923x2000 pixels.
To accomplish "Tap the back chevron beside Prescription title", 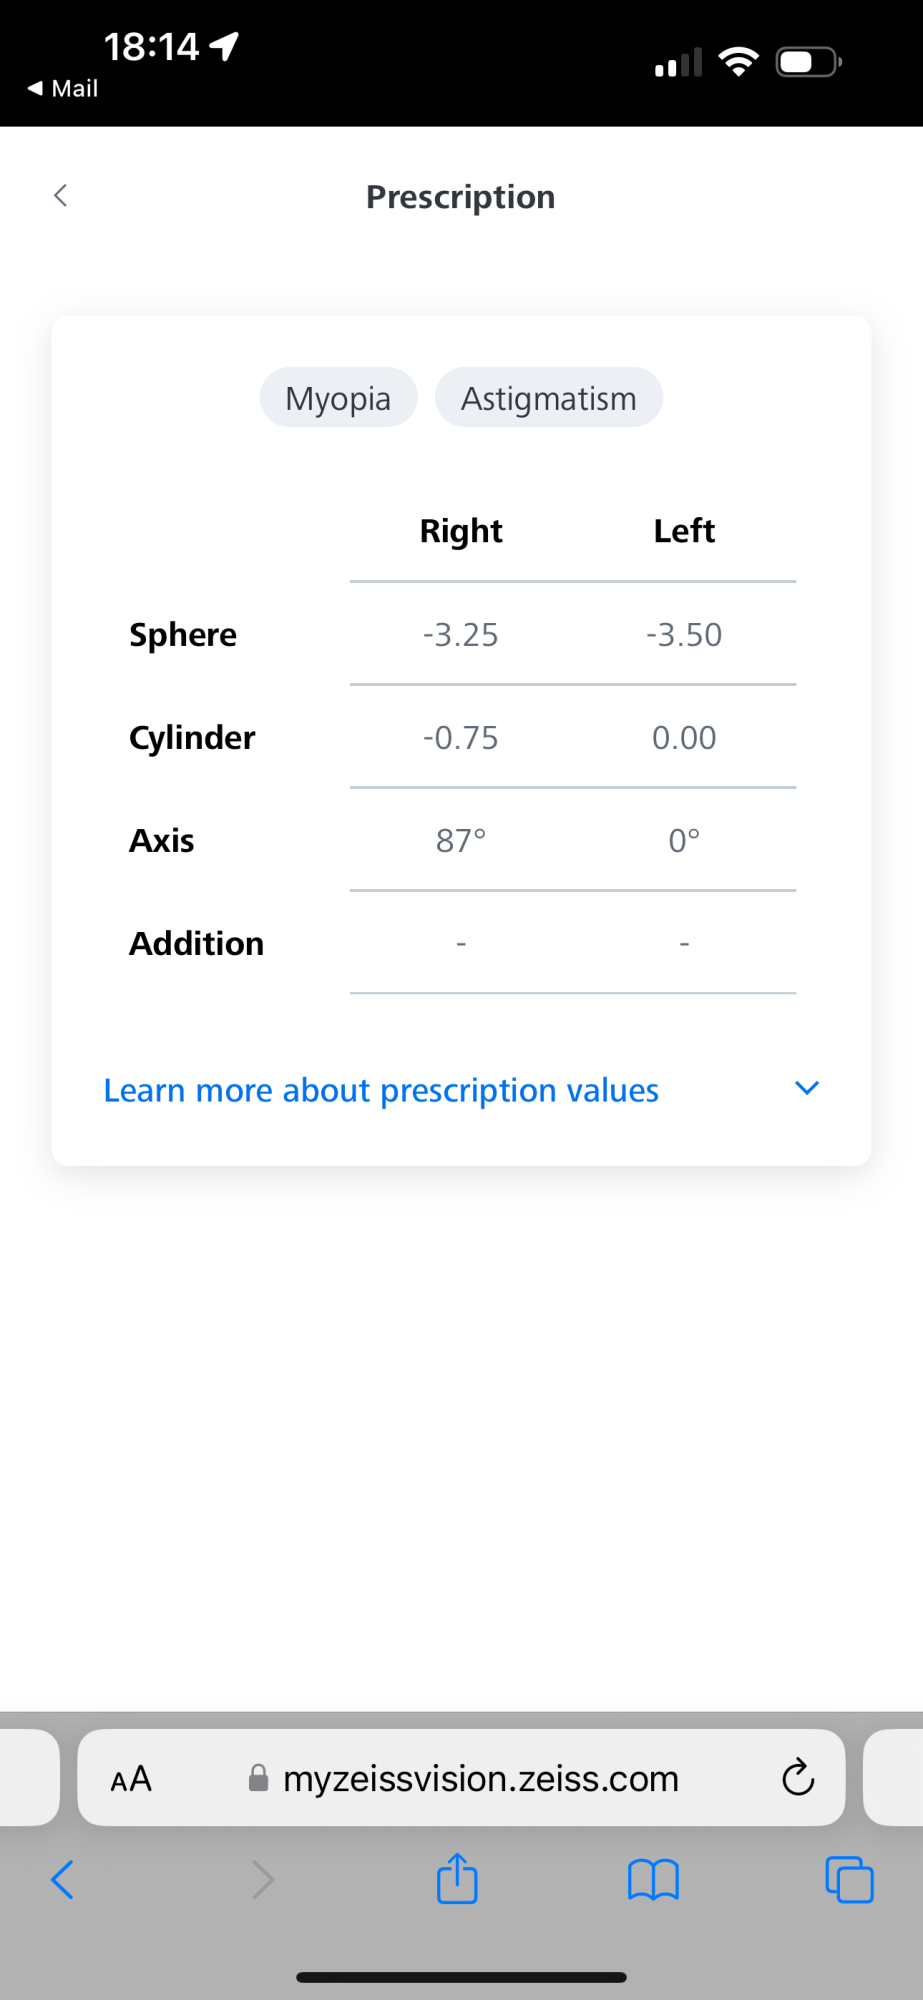I will point(61,195).
